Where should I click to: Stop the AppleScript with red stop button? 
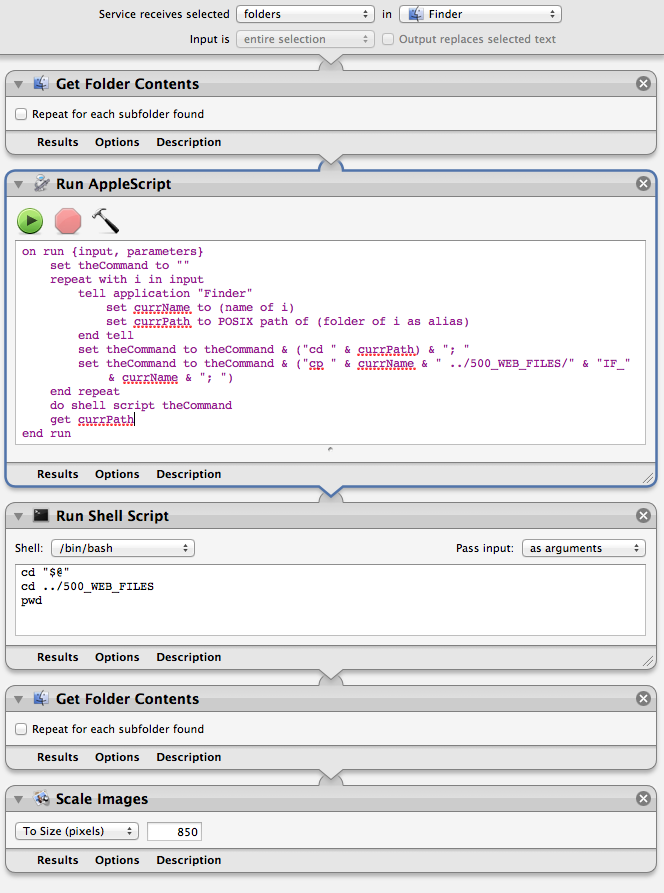tap(68, 221)
